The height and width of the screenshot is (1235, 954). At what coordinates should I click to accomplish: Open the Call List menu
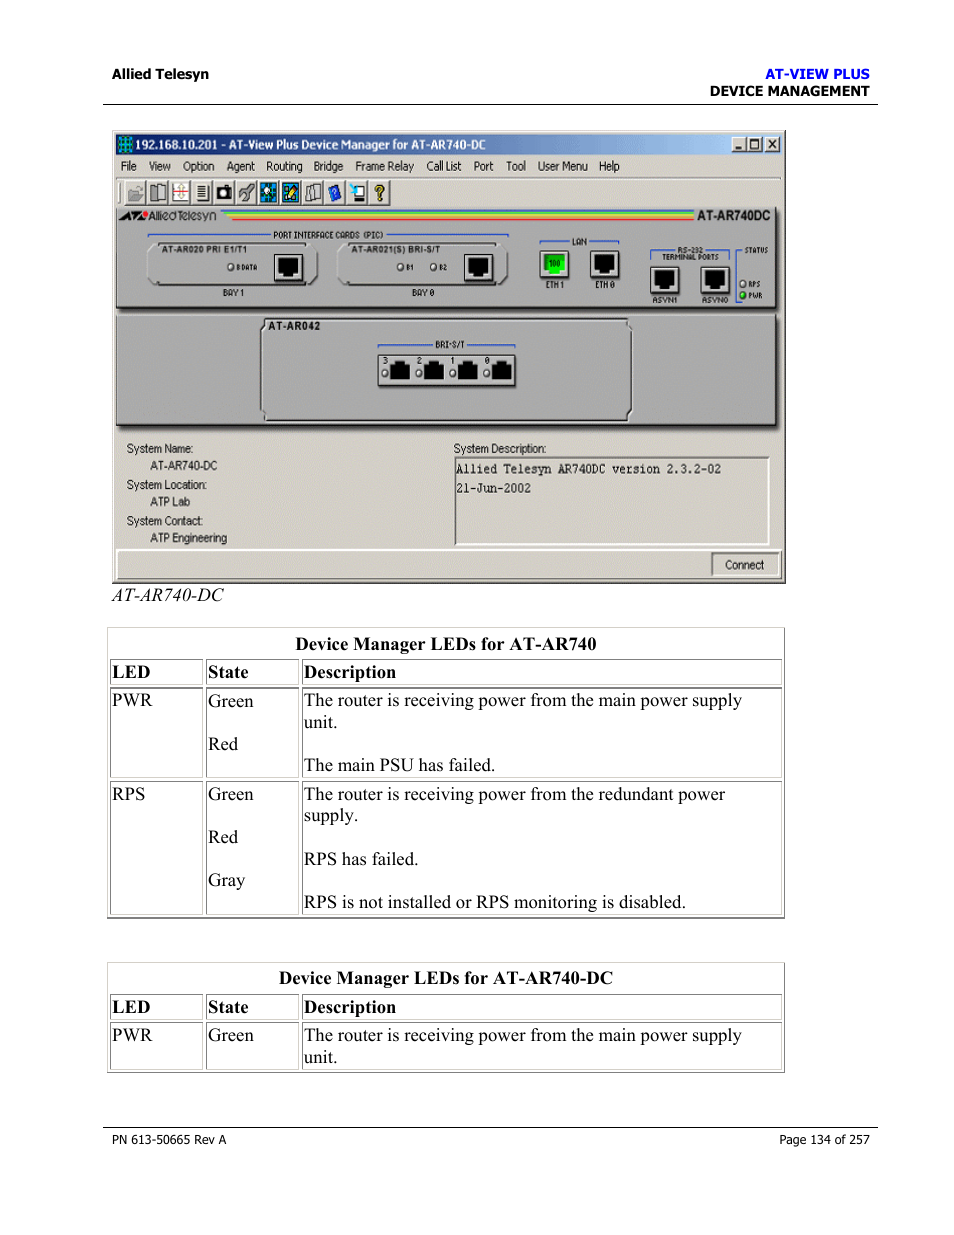coord(444,166)
